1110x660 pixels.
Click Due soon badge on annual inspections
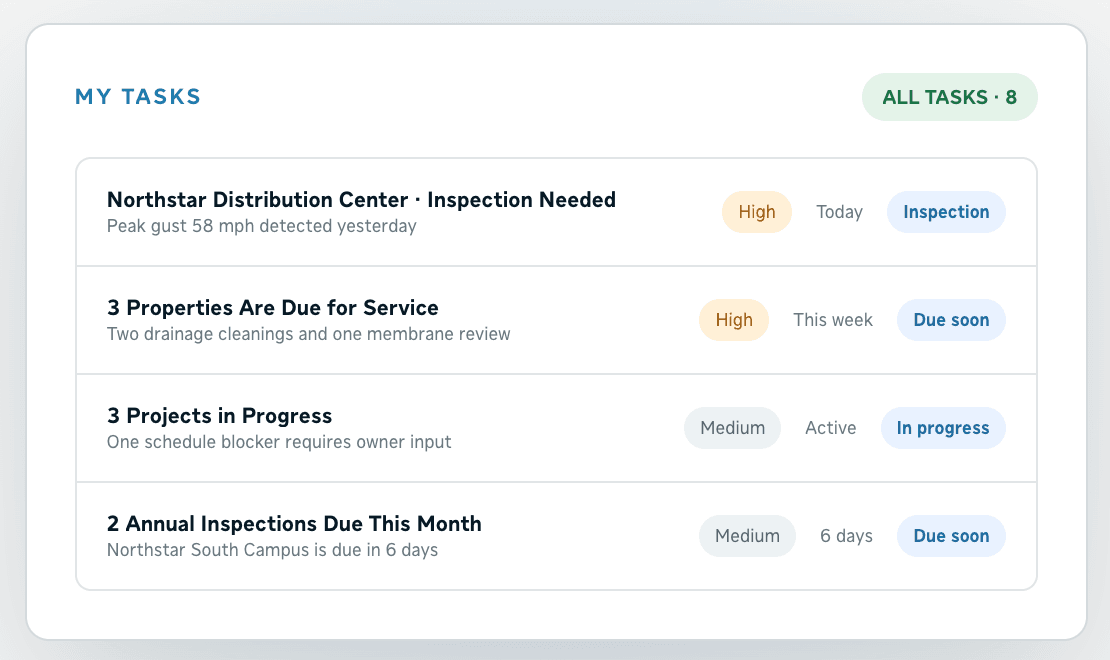coord(951,536)
